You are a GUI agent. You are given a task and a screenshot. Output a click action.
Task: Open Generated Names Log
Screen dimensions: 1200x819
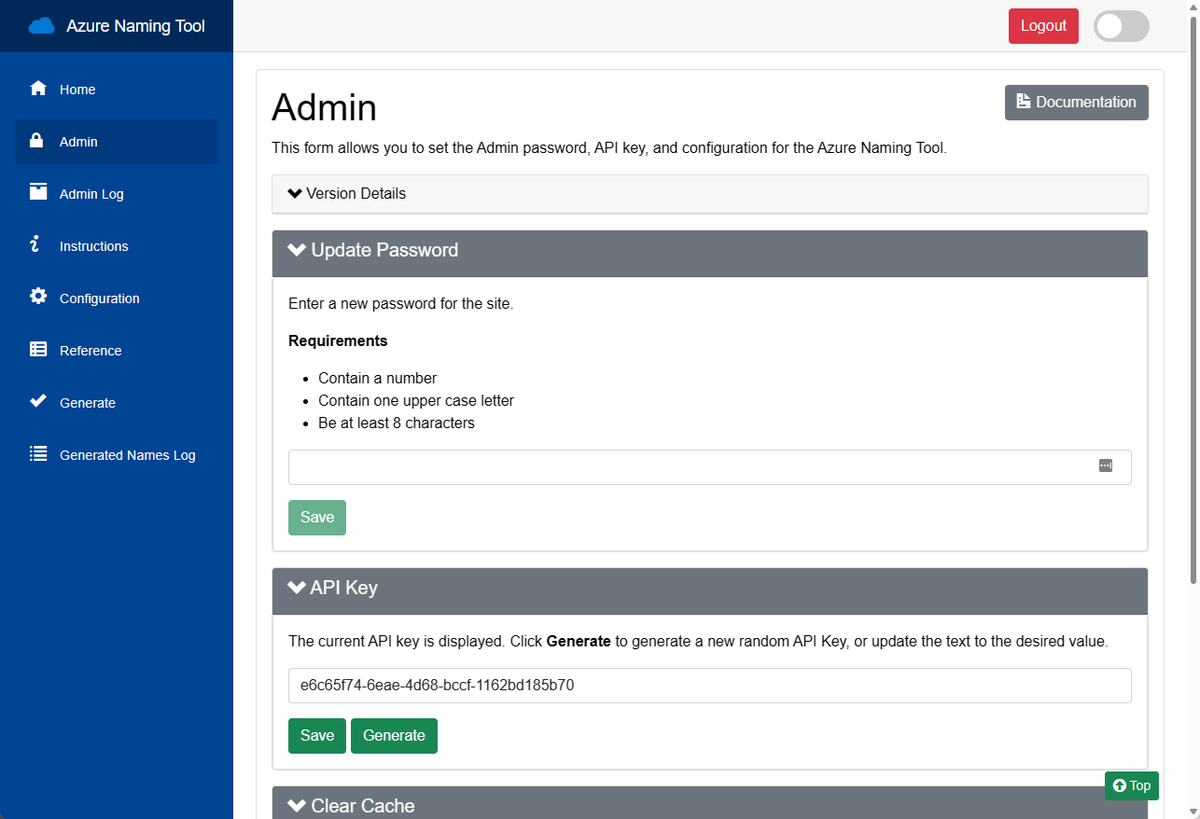click(x=117, y=454)
